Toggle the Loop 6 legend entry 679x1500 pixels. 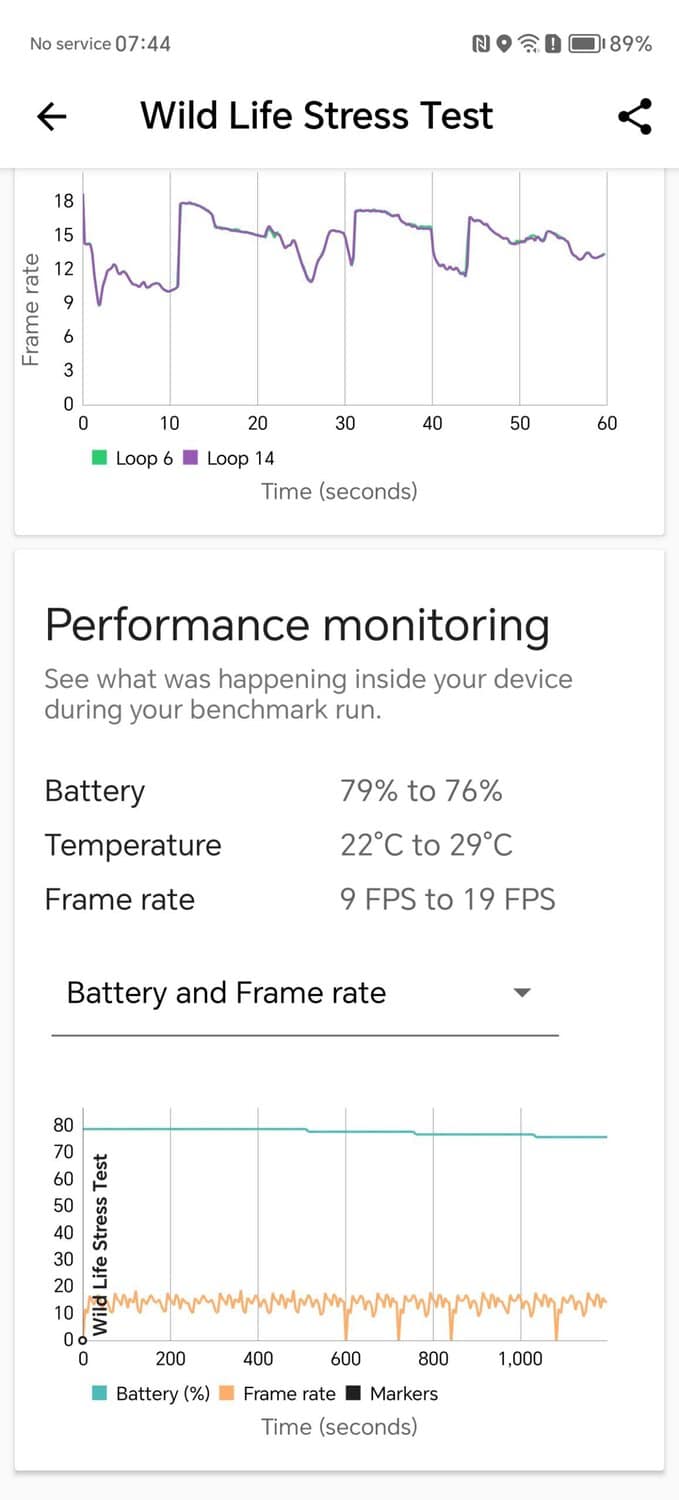pyautogui.click(x=133, y=458)
